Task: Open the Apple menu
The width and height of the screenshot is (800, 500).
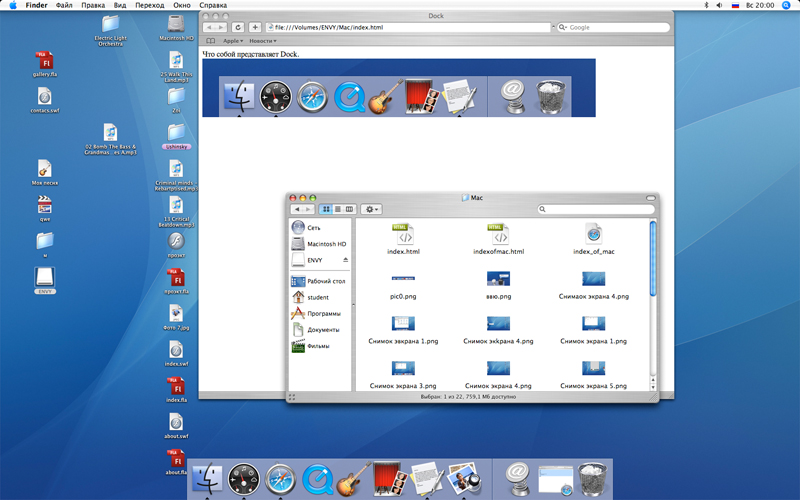Action: [13, 5]
